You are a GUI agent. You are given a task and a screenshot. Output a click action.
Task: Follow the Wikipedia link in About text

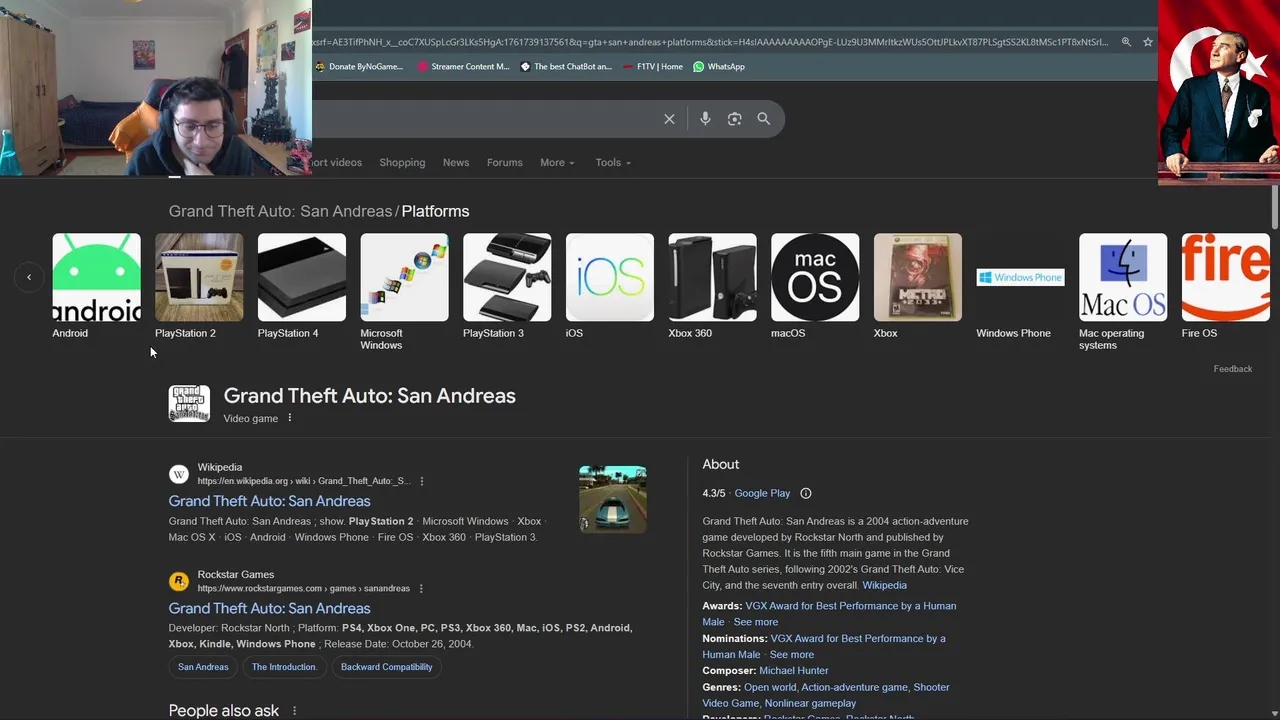click(x=884, y=585)
